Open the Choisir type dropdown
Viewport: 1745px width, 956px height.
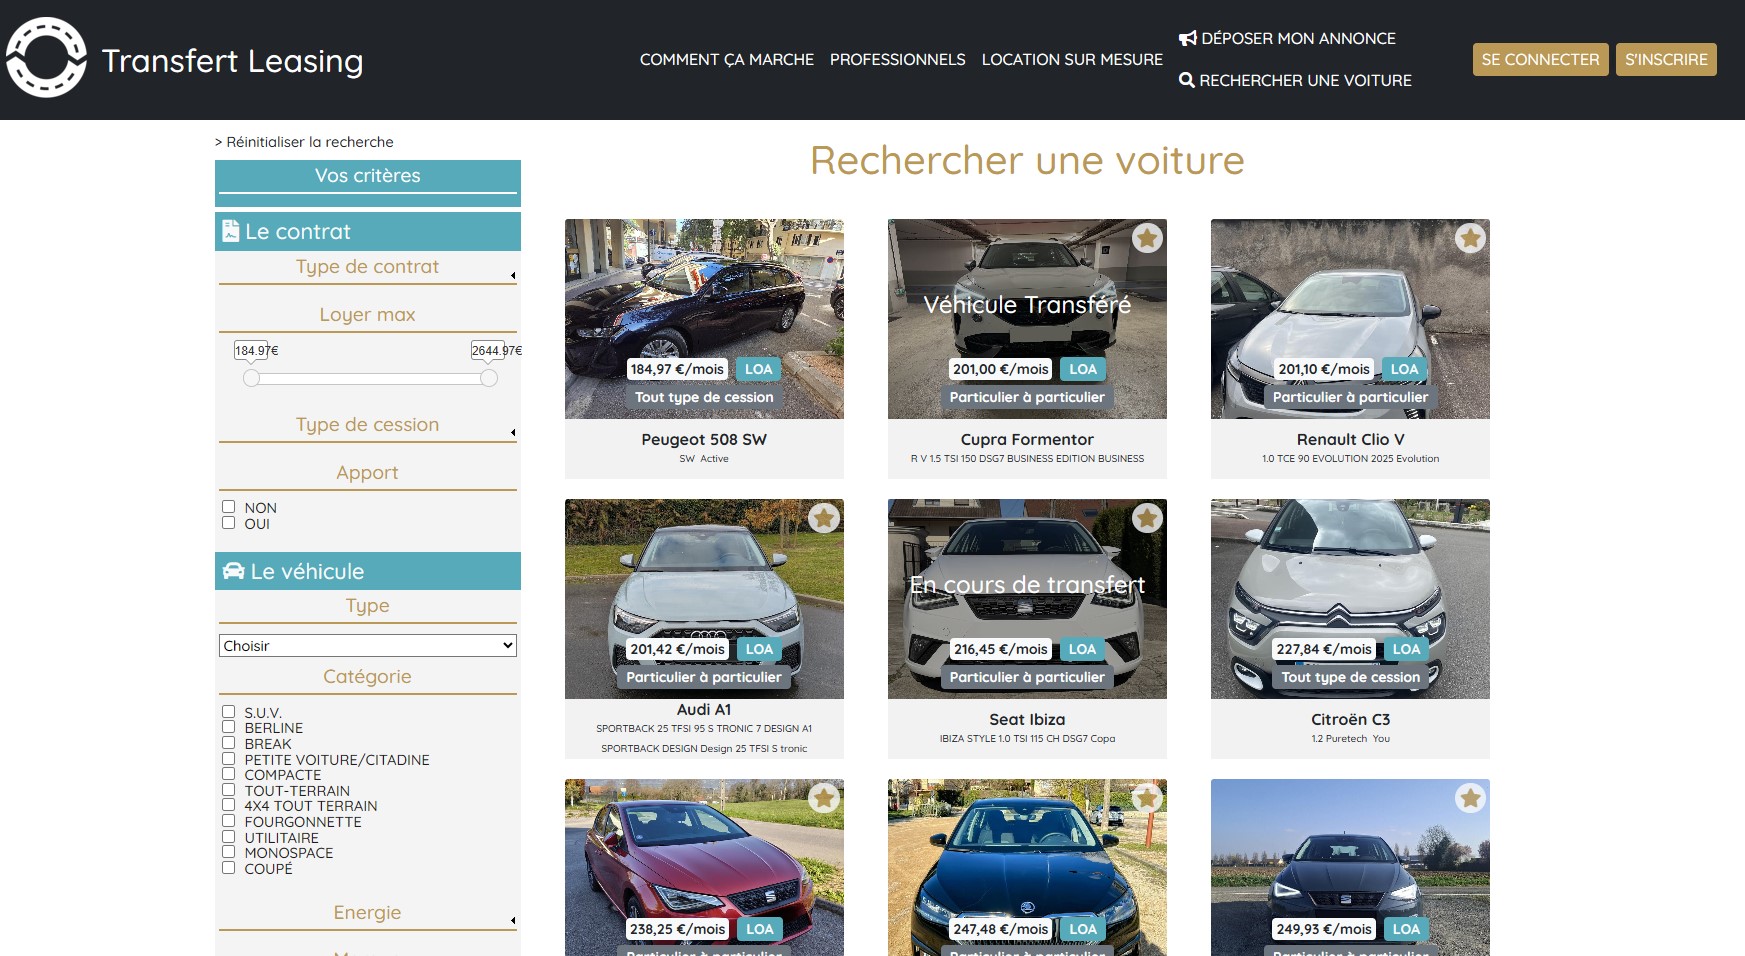(x=367, y=645)
